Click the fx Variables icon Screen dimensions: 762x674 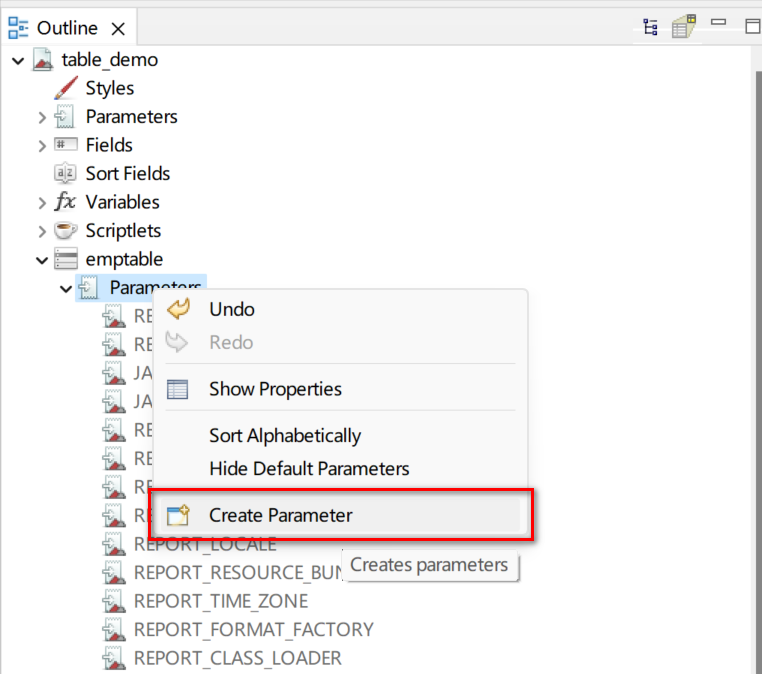pyautogui.click(x=65, y=201)
